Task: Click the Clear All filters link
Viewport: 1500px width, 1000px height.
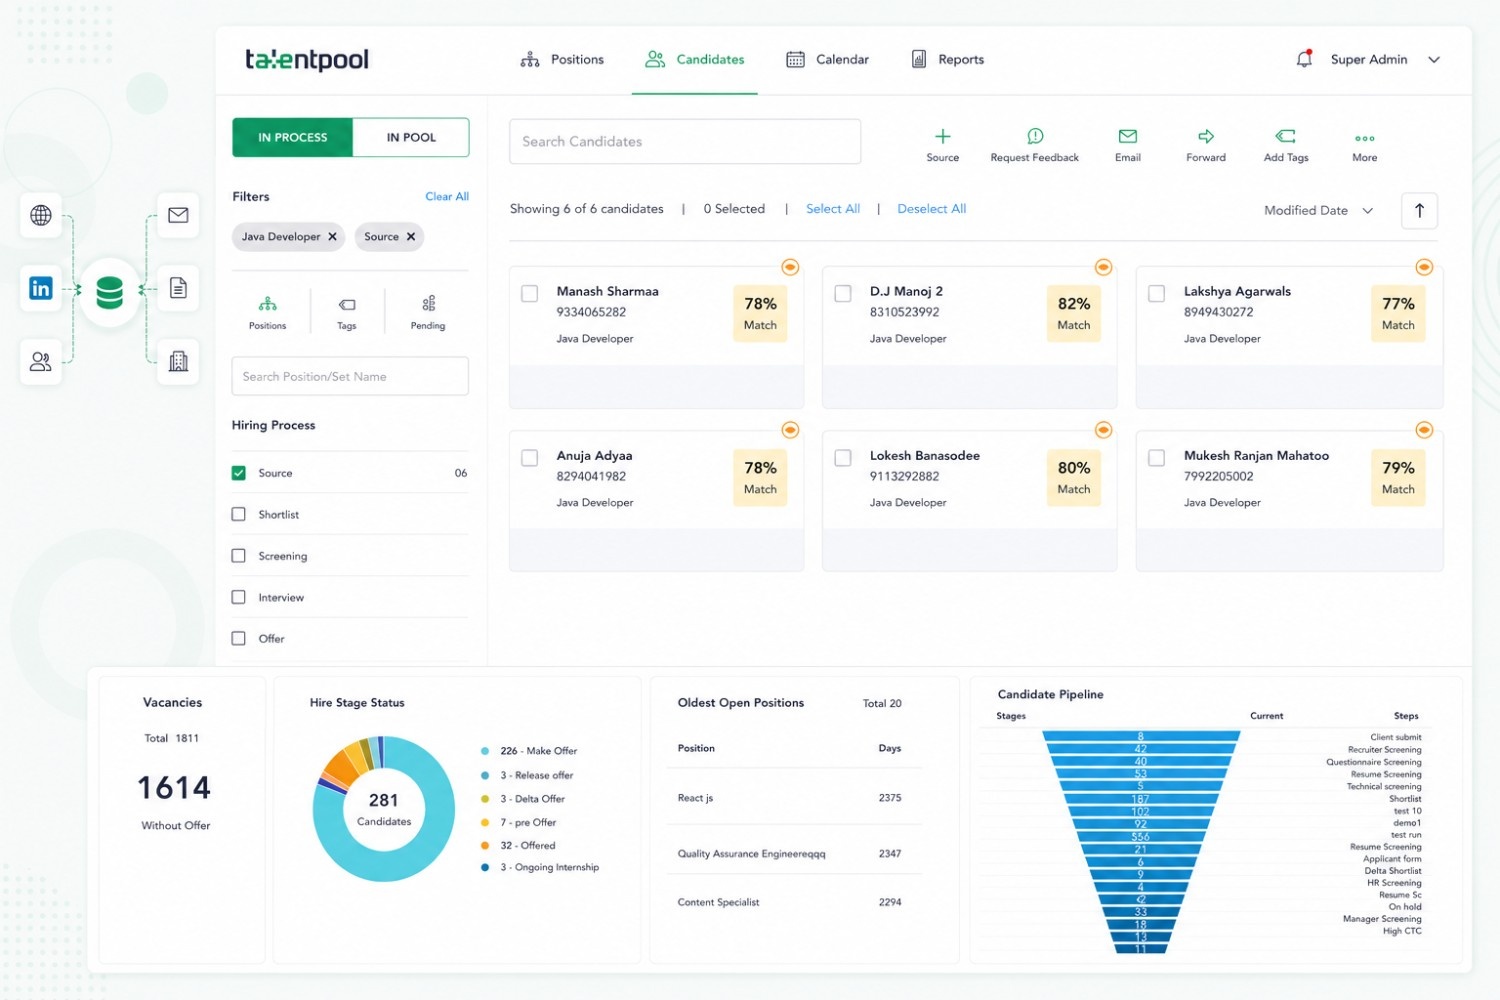Action: point(447,196)
